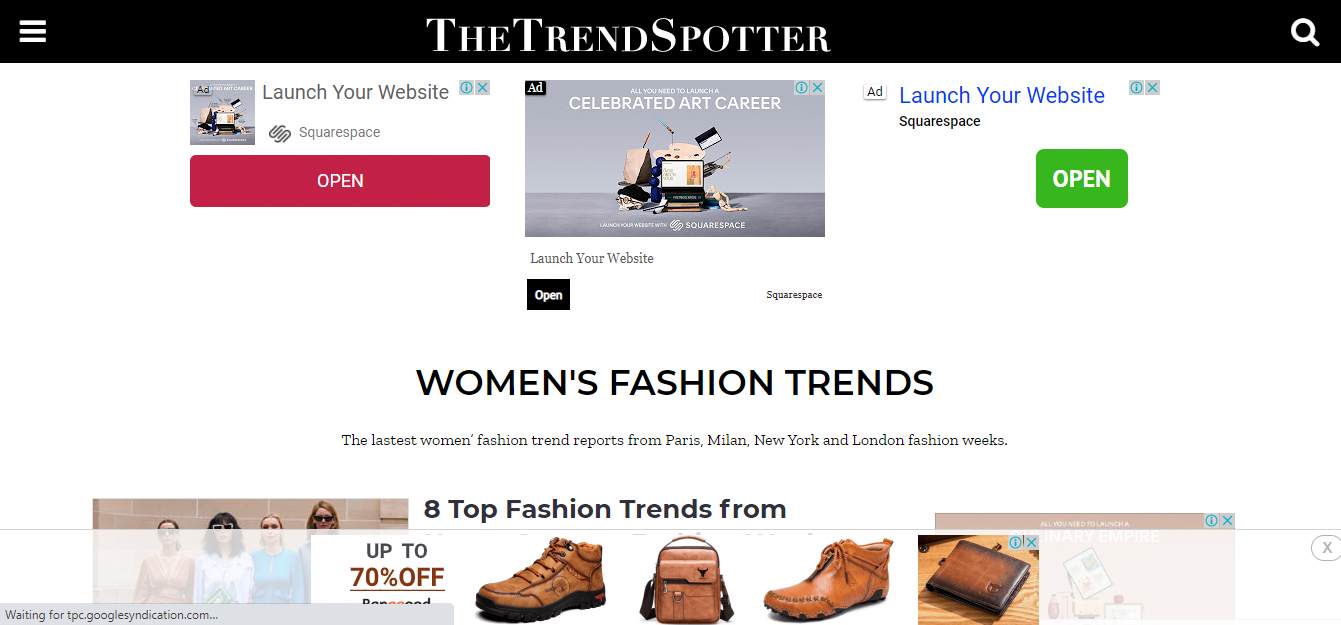1341x625 pixels.
Task: Click the small Squarespace ad thumbnail on left
Action: 222,113
